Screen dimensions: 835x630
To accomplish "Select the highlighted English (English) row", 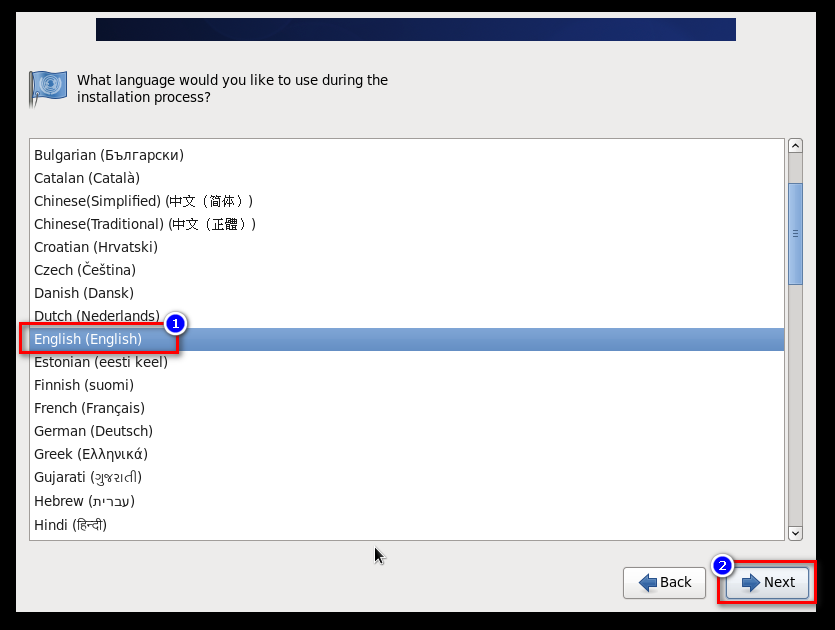I will [407, 339].
